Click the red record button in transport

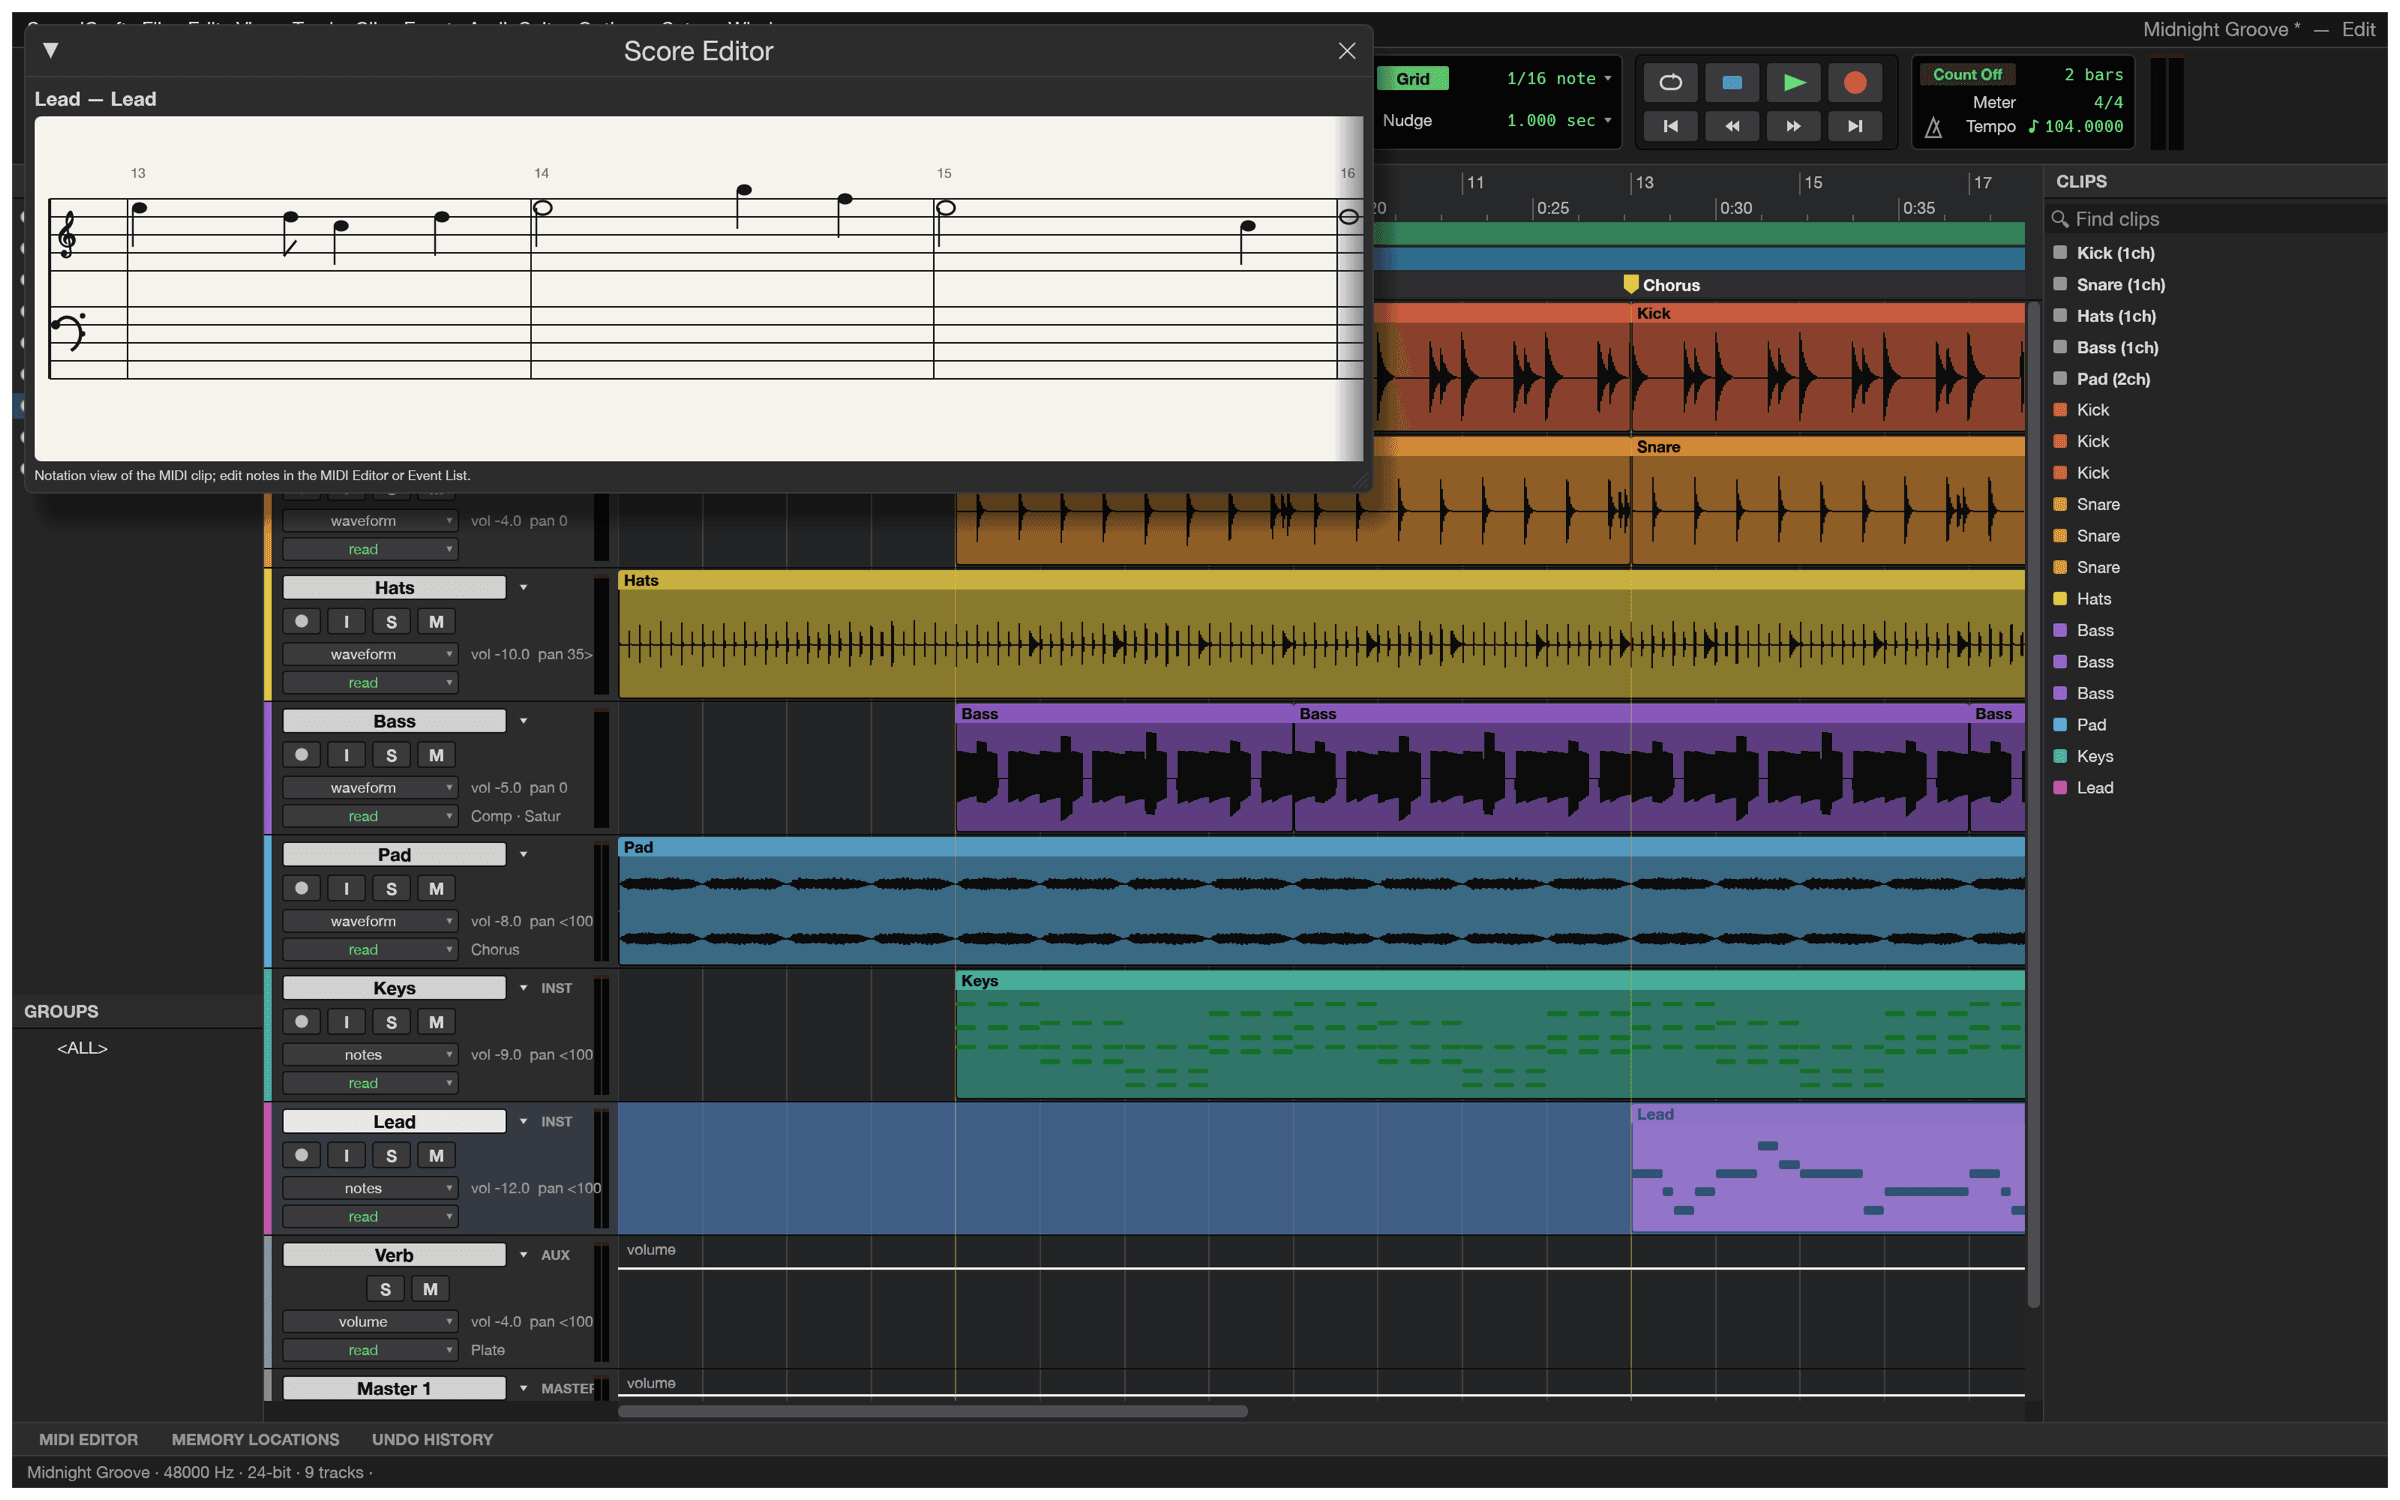pos(1855,82)
